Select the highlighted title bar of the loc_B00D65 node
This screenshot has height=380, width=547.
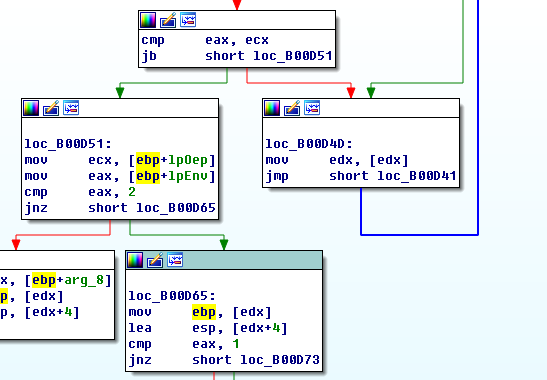click(x=224, y=260)
